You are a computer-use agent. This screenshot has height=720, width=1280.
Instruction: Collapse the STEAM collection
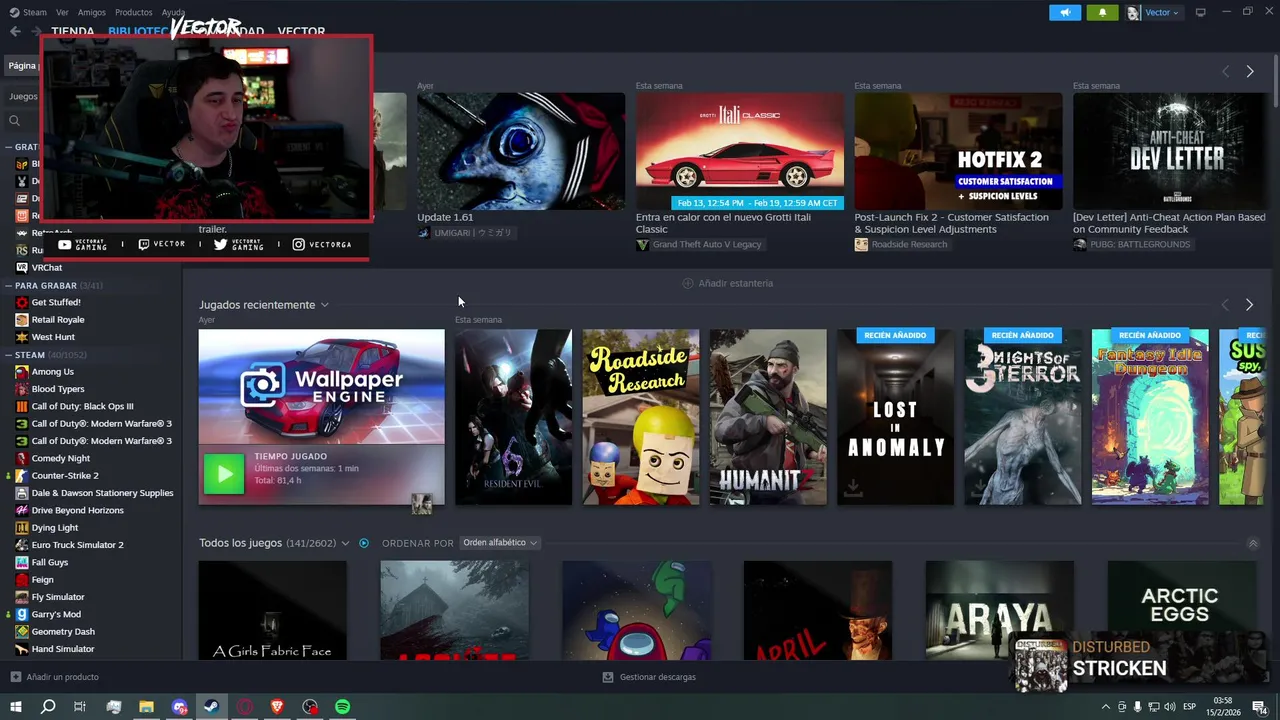tap(8, 355)
